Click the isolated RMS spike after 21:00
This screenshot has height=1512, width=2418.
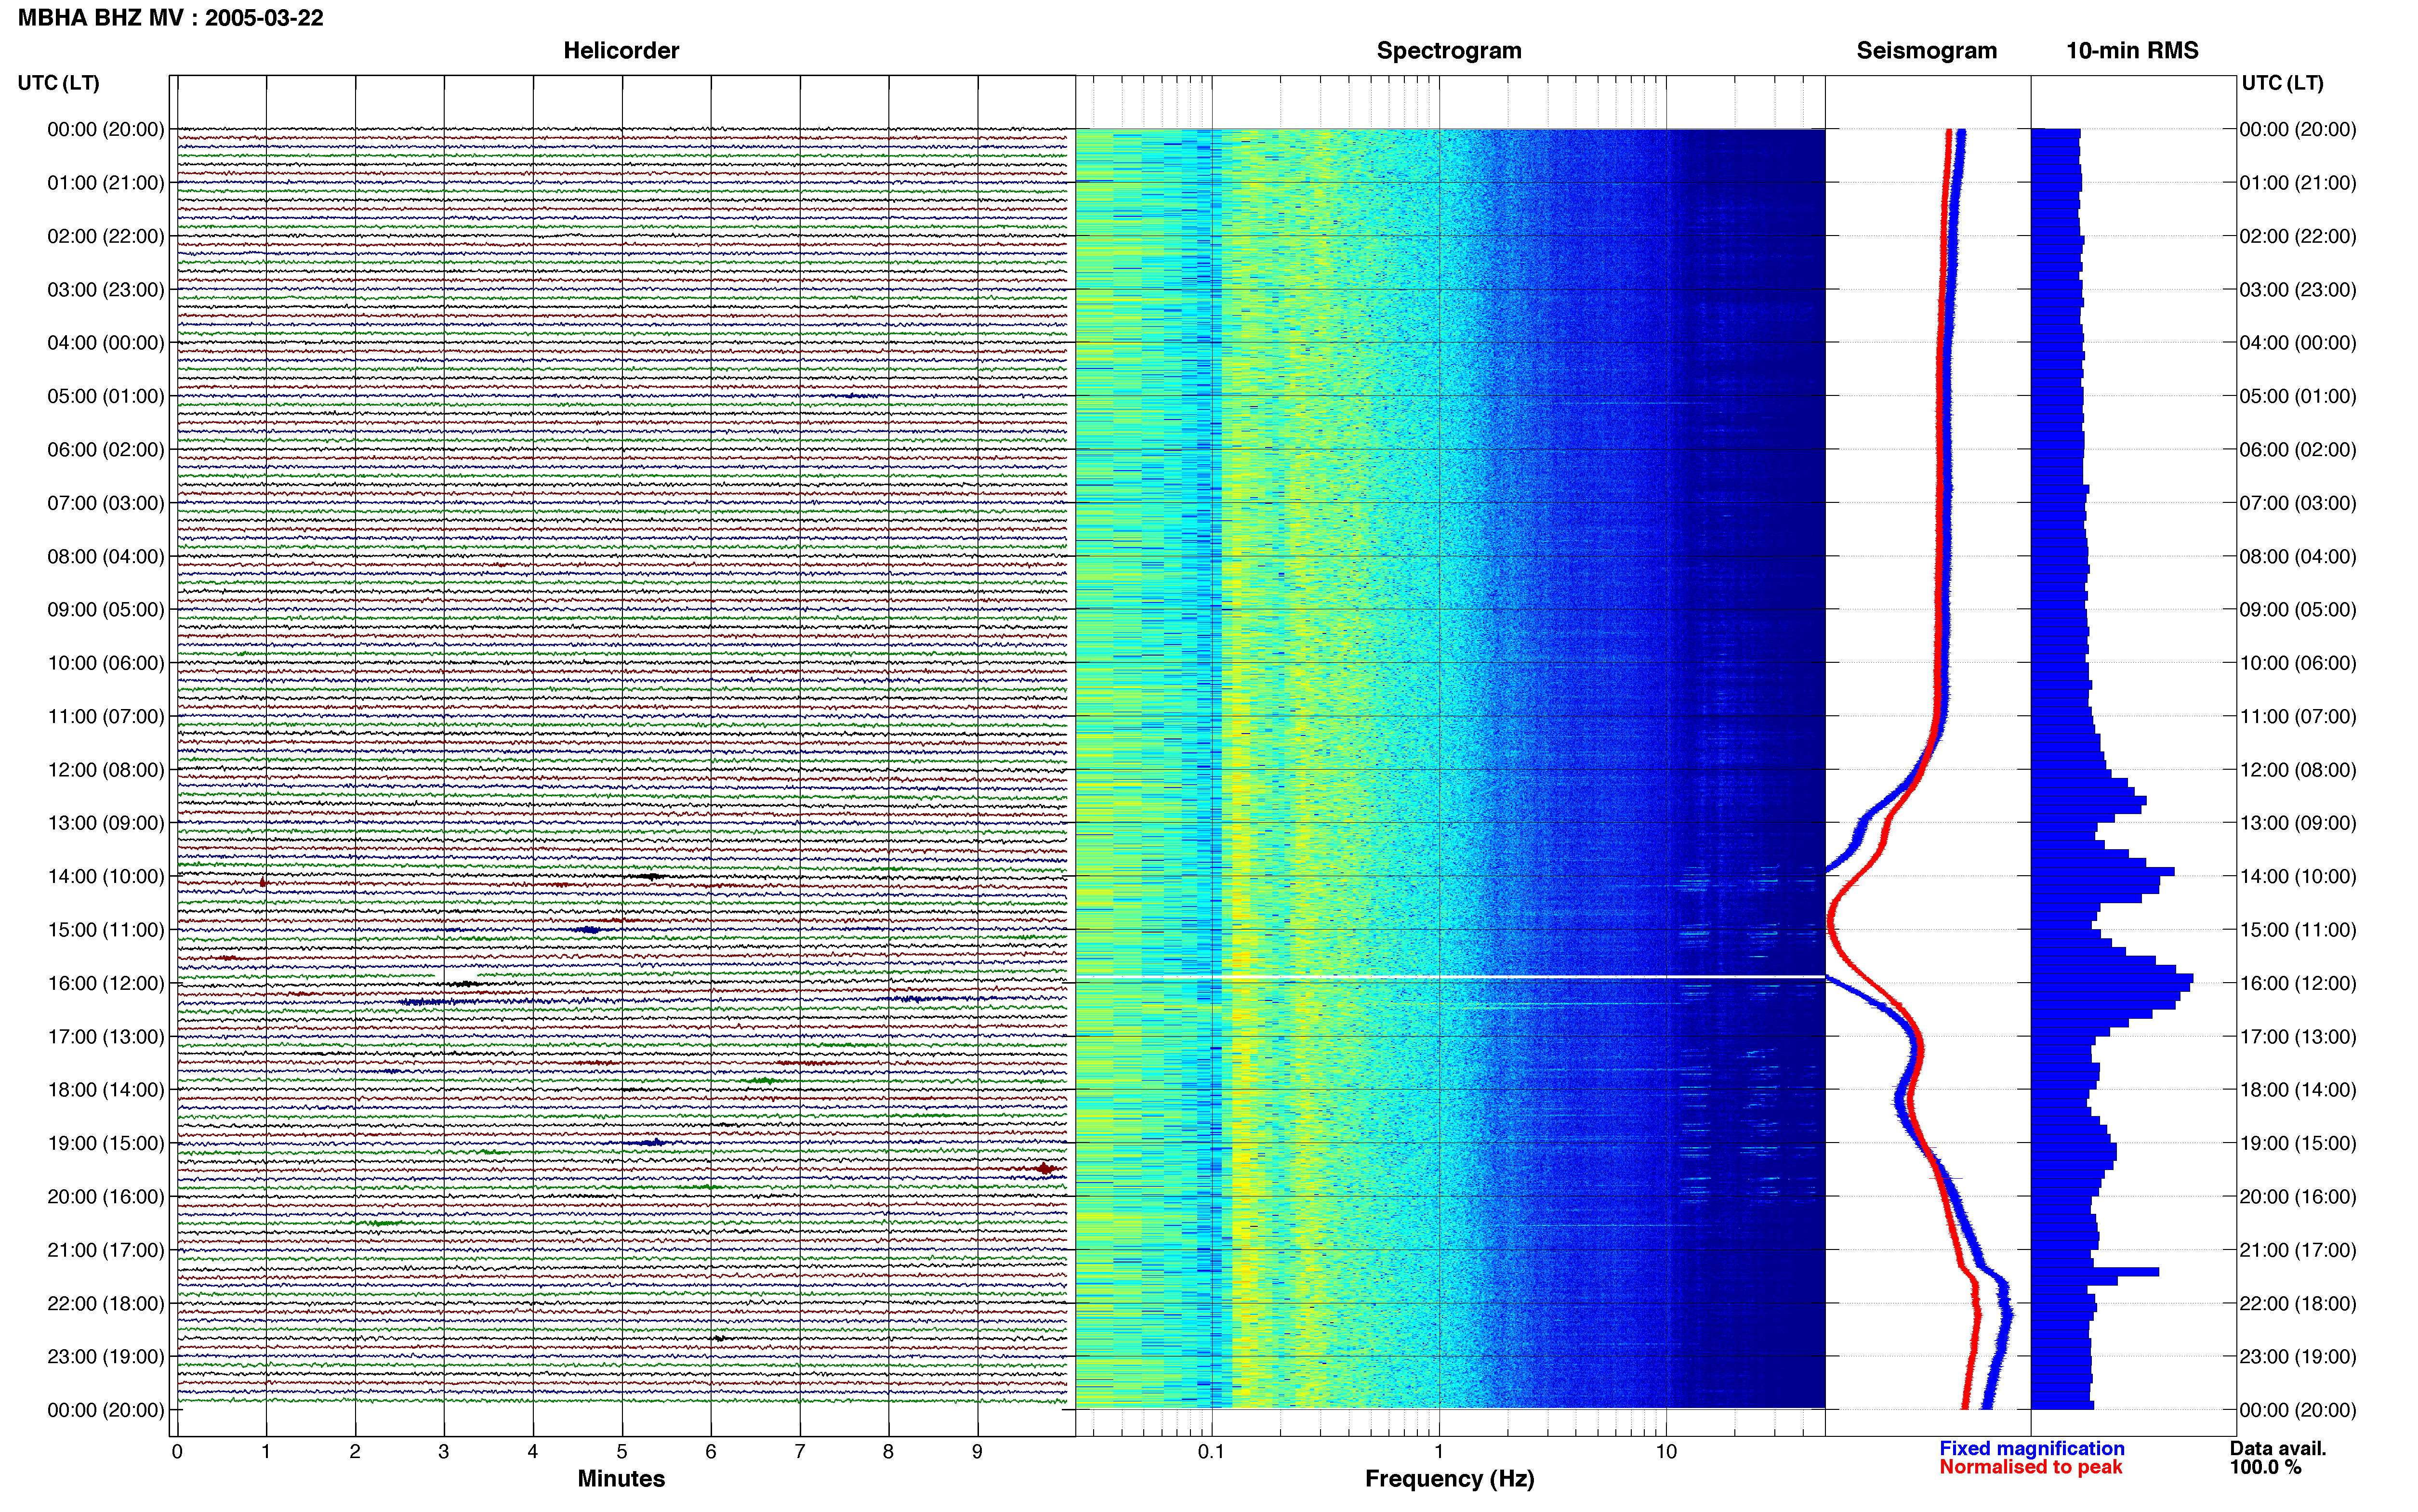[2095, 1272]
